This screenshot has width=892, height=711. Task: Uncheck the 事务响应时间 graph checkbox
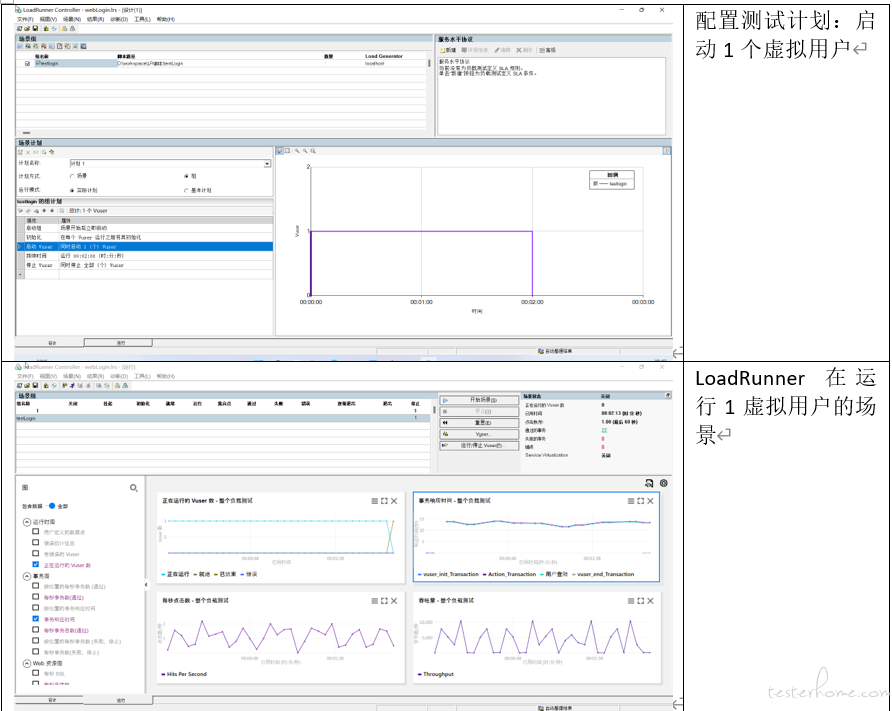36,619
